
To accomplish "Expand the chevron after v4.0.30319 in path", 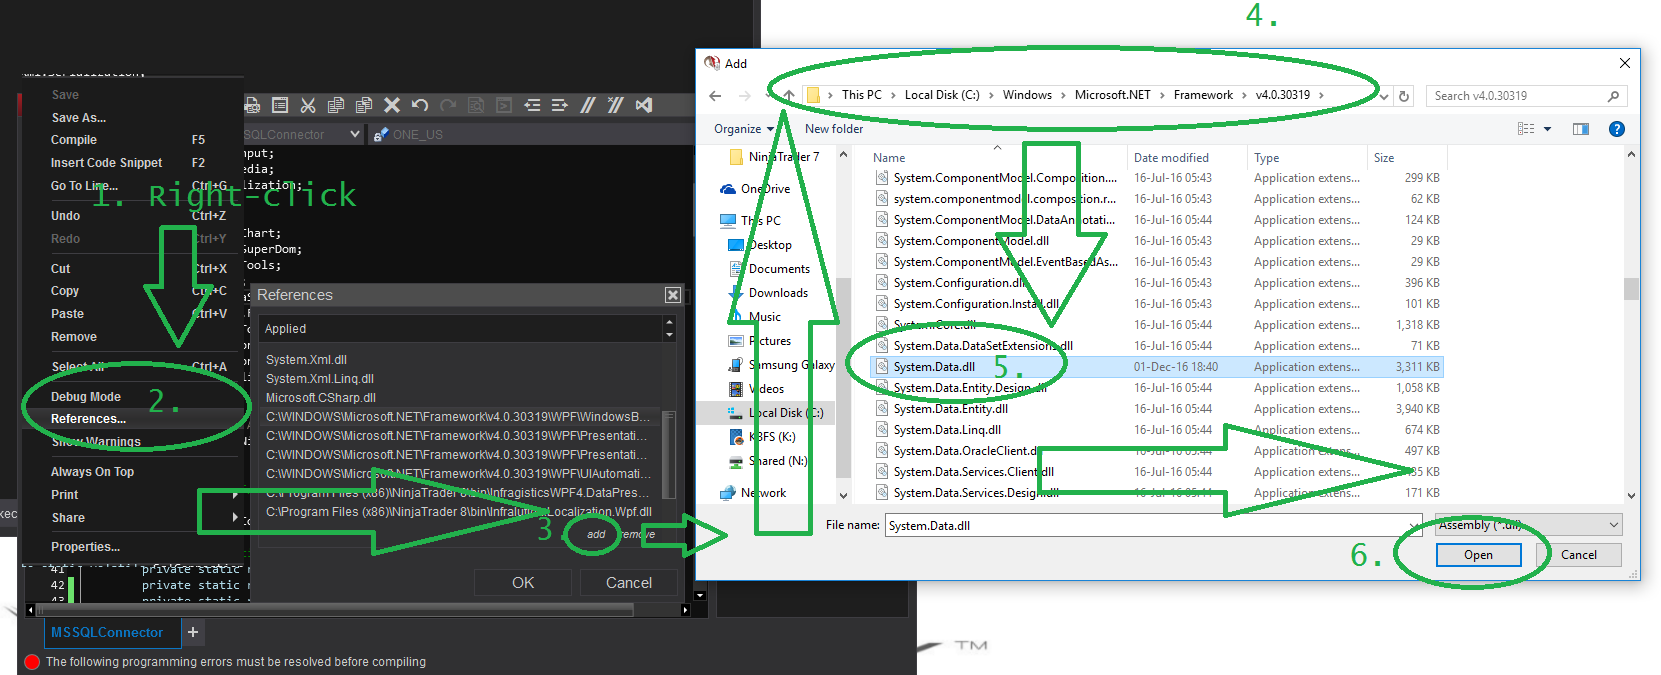I will [x=1321, y=95].
